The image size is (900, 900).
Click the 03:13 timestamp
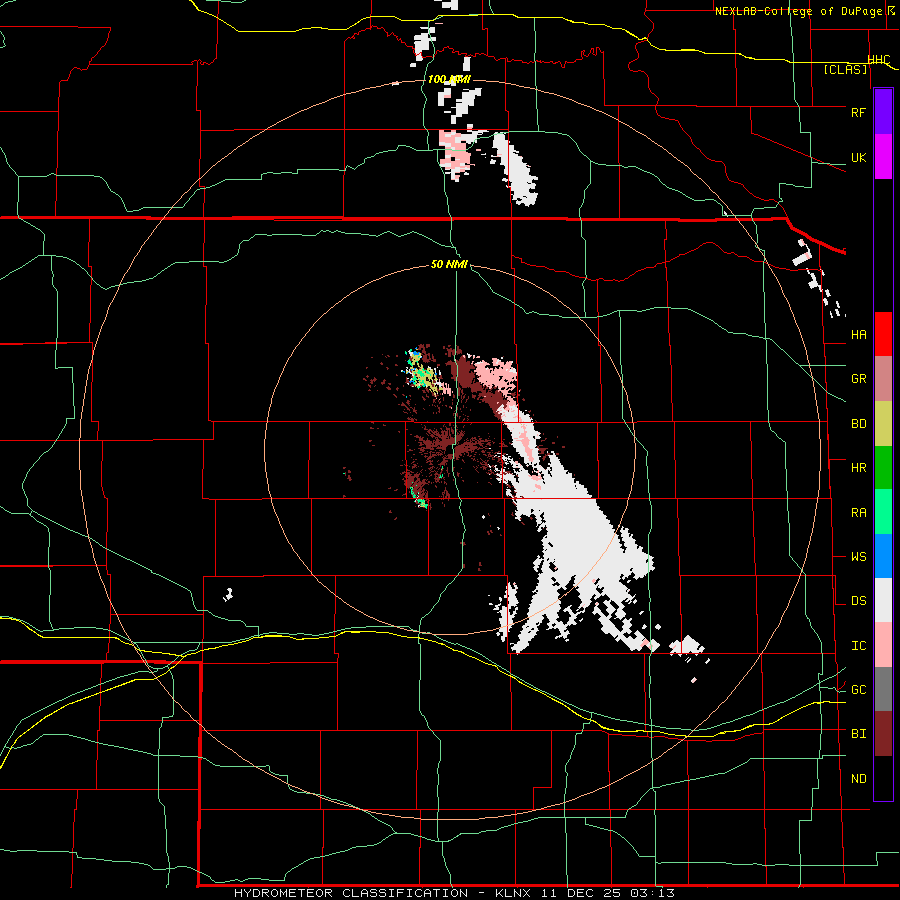tap(653, 893)
